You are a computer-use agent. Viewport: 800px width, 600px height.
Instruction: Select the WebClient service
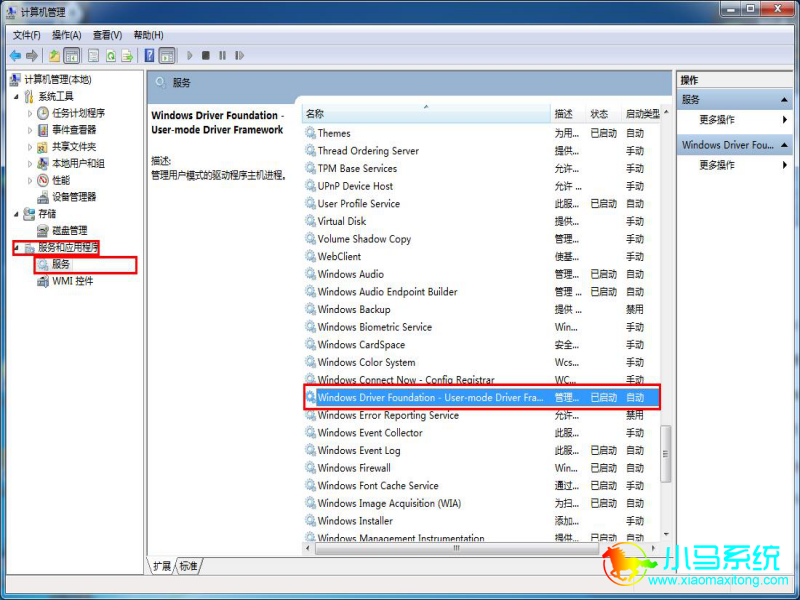click(x=481, y=257)
